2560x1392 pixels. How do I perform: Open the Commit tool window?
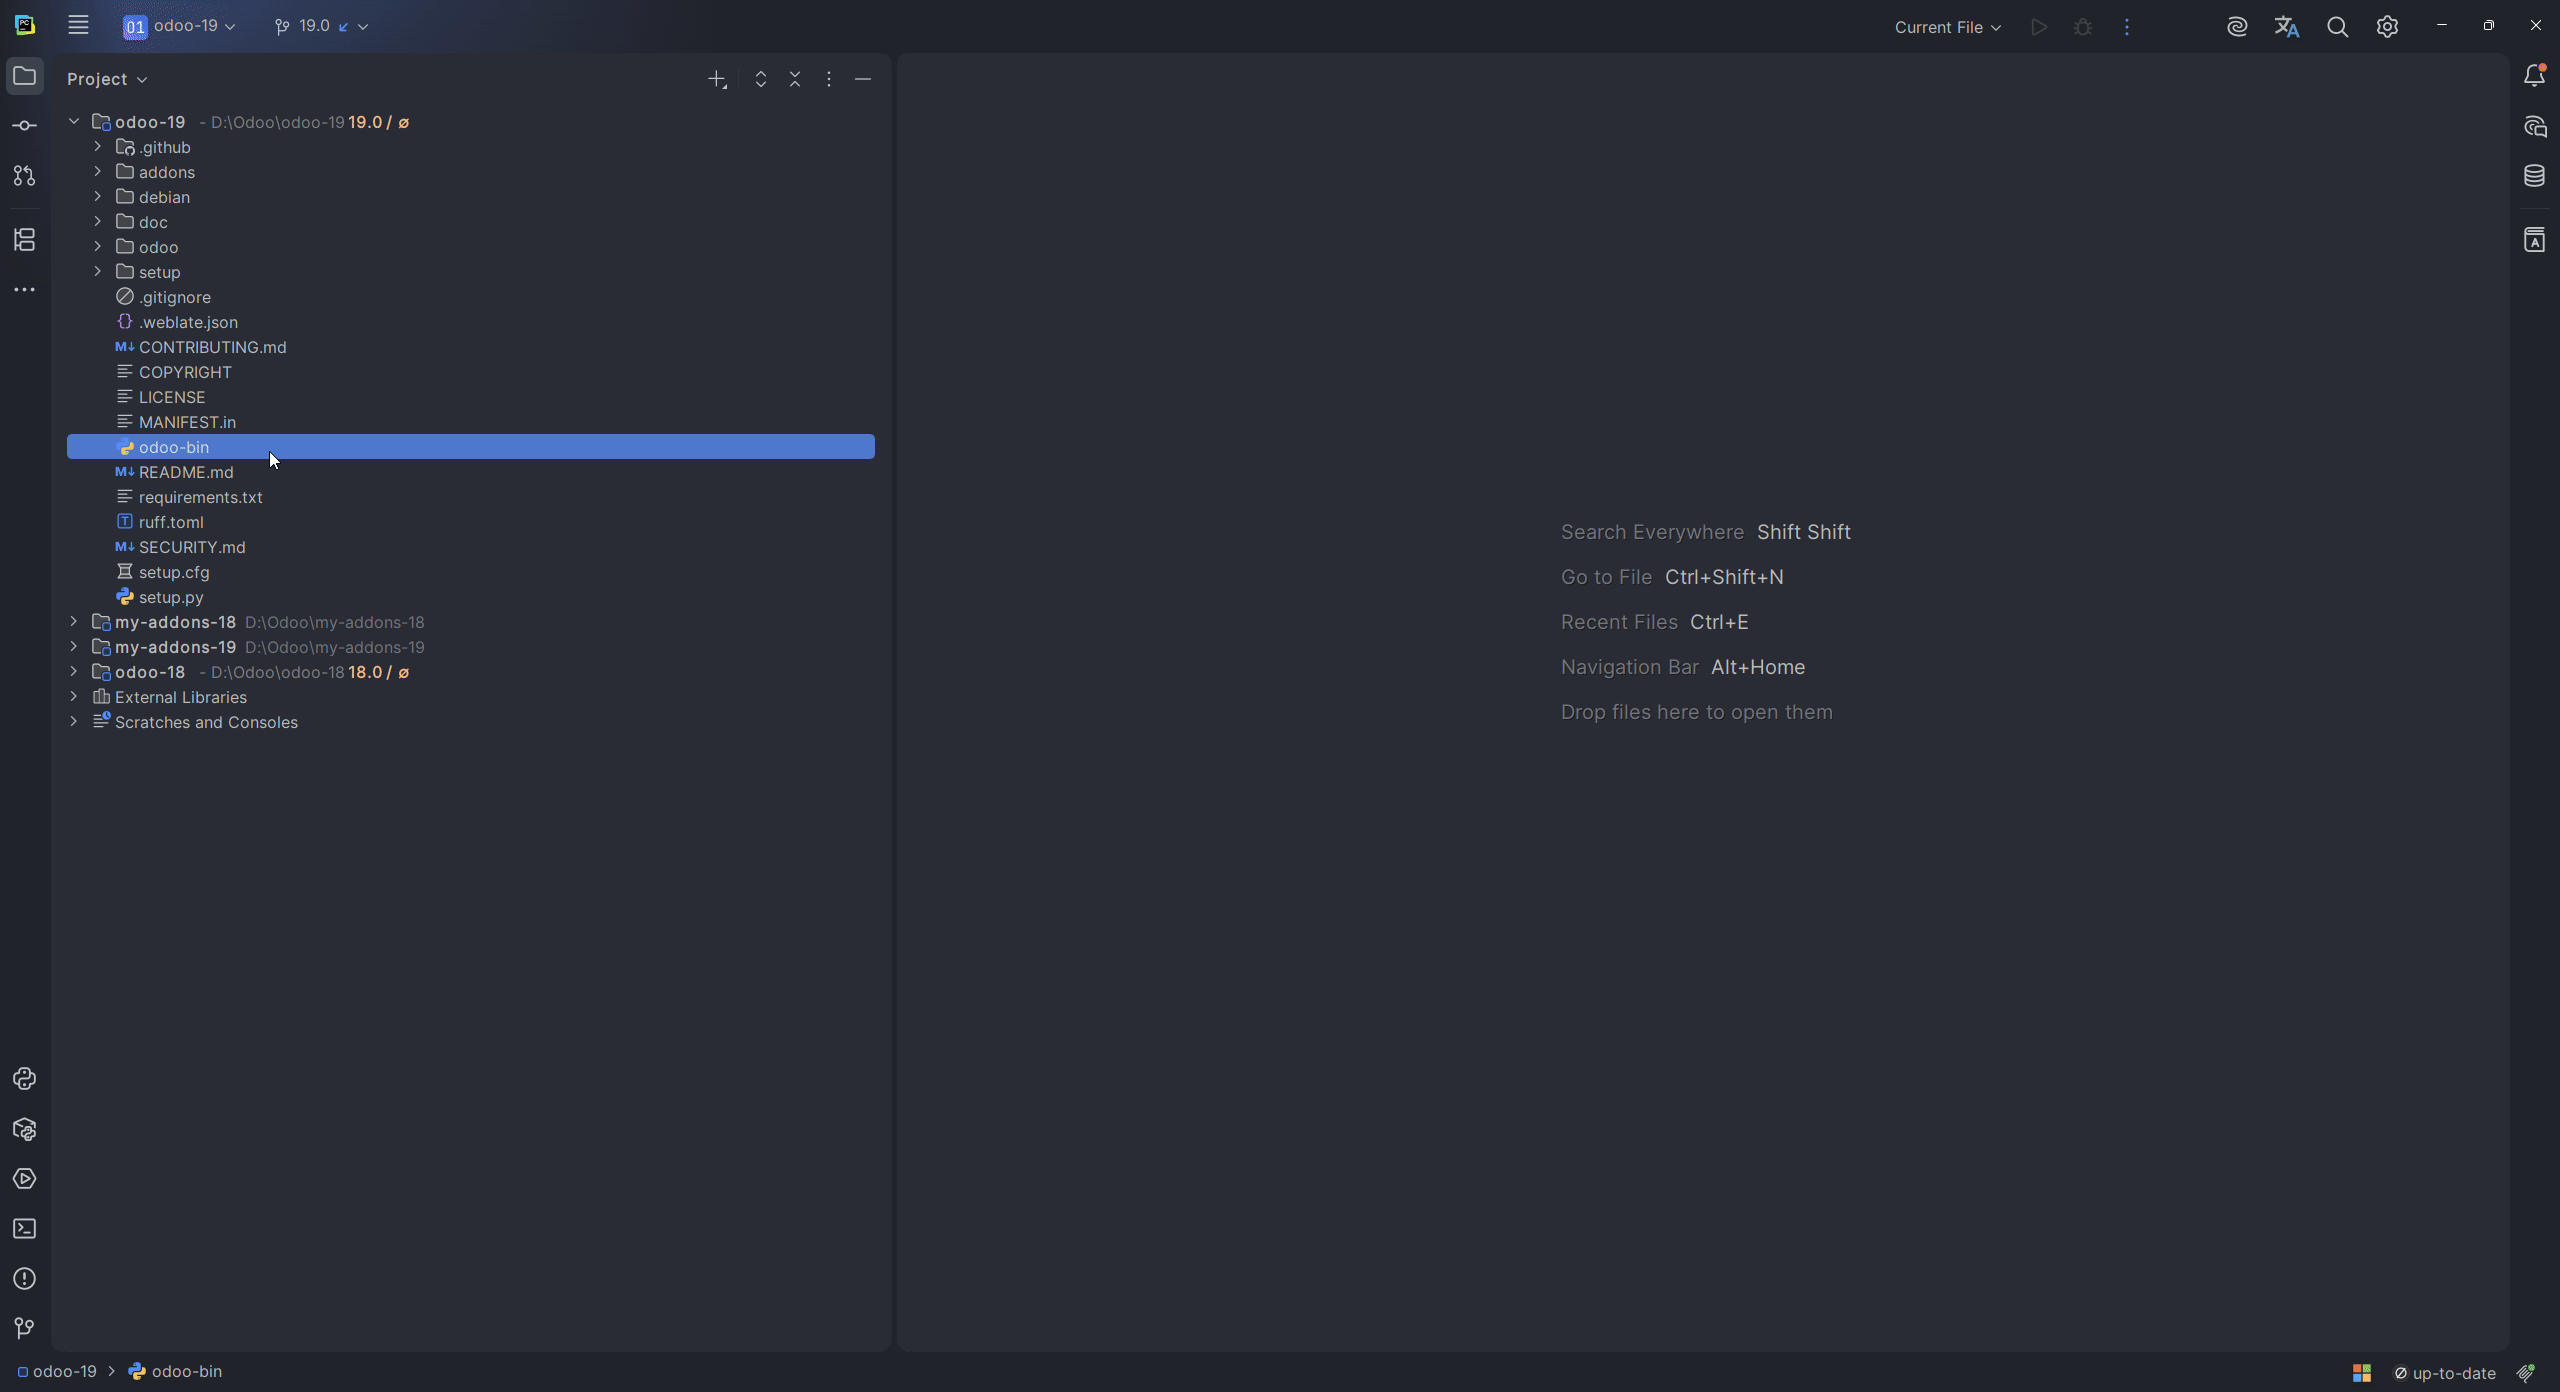tap(25, 126)
